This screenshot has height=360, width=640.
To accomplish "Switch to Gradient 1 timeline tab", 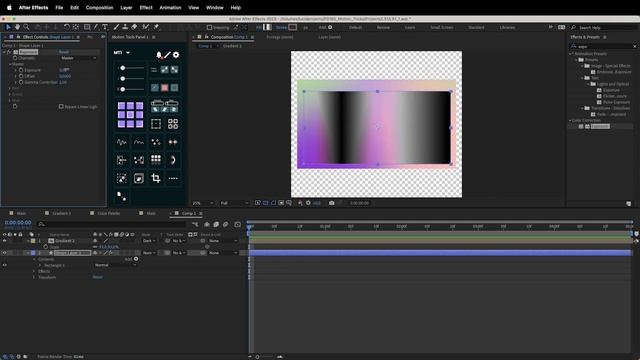I will click(x=62, y=213).
